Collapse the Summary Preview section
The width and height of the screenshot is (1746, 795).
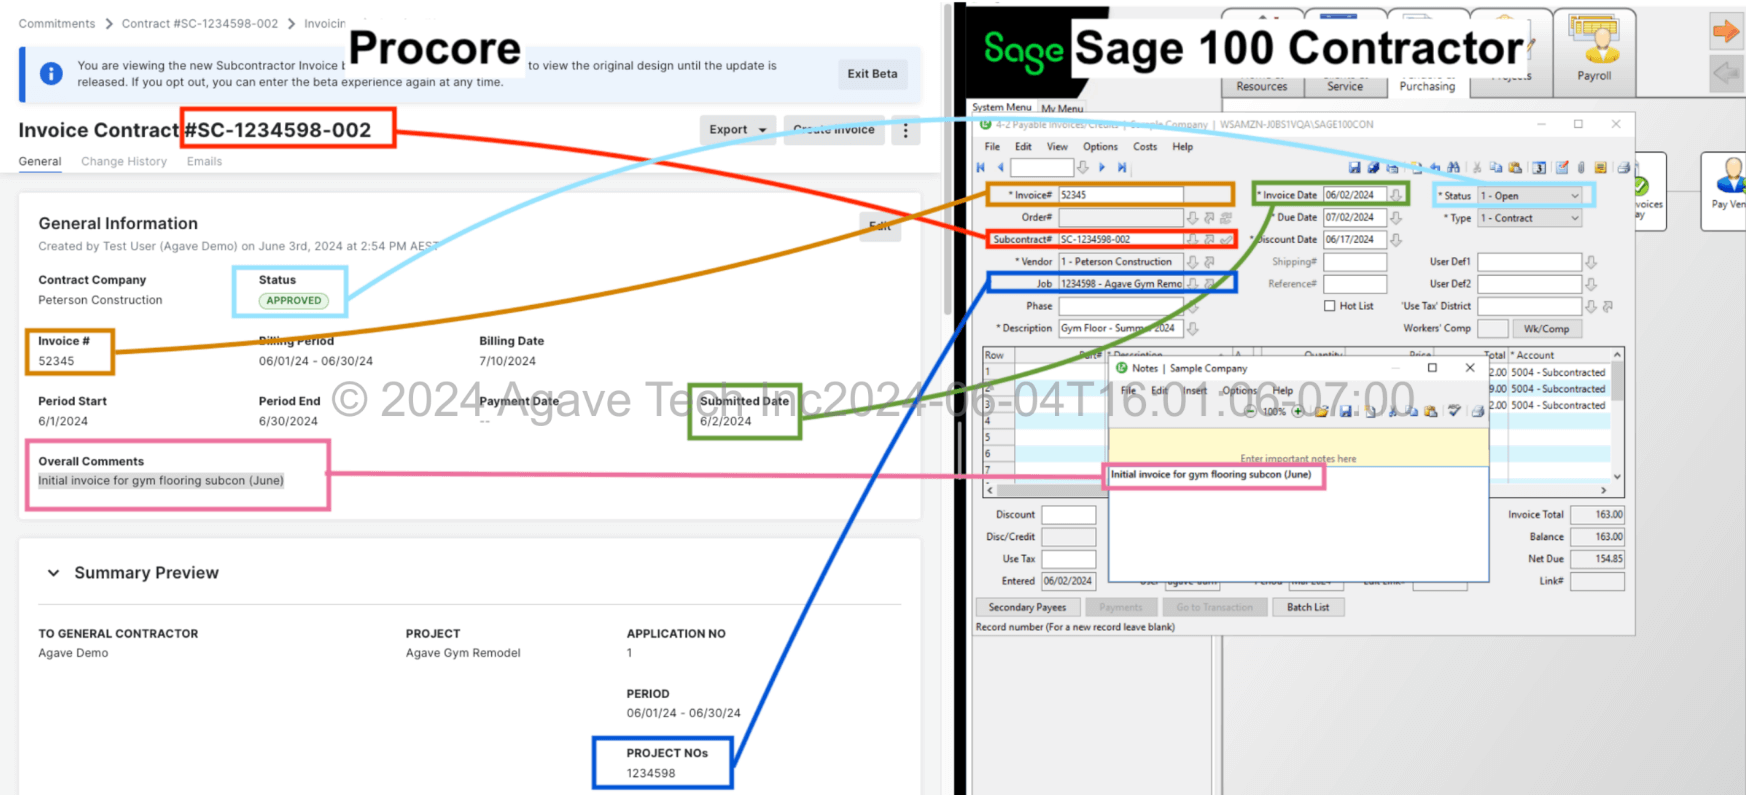53,573
